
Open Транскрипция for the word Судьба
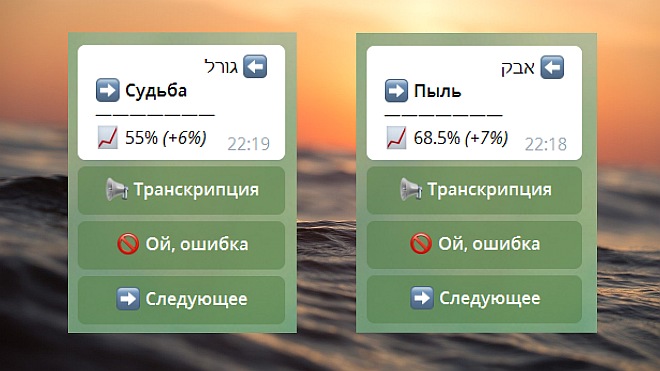181,190
